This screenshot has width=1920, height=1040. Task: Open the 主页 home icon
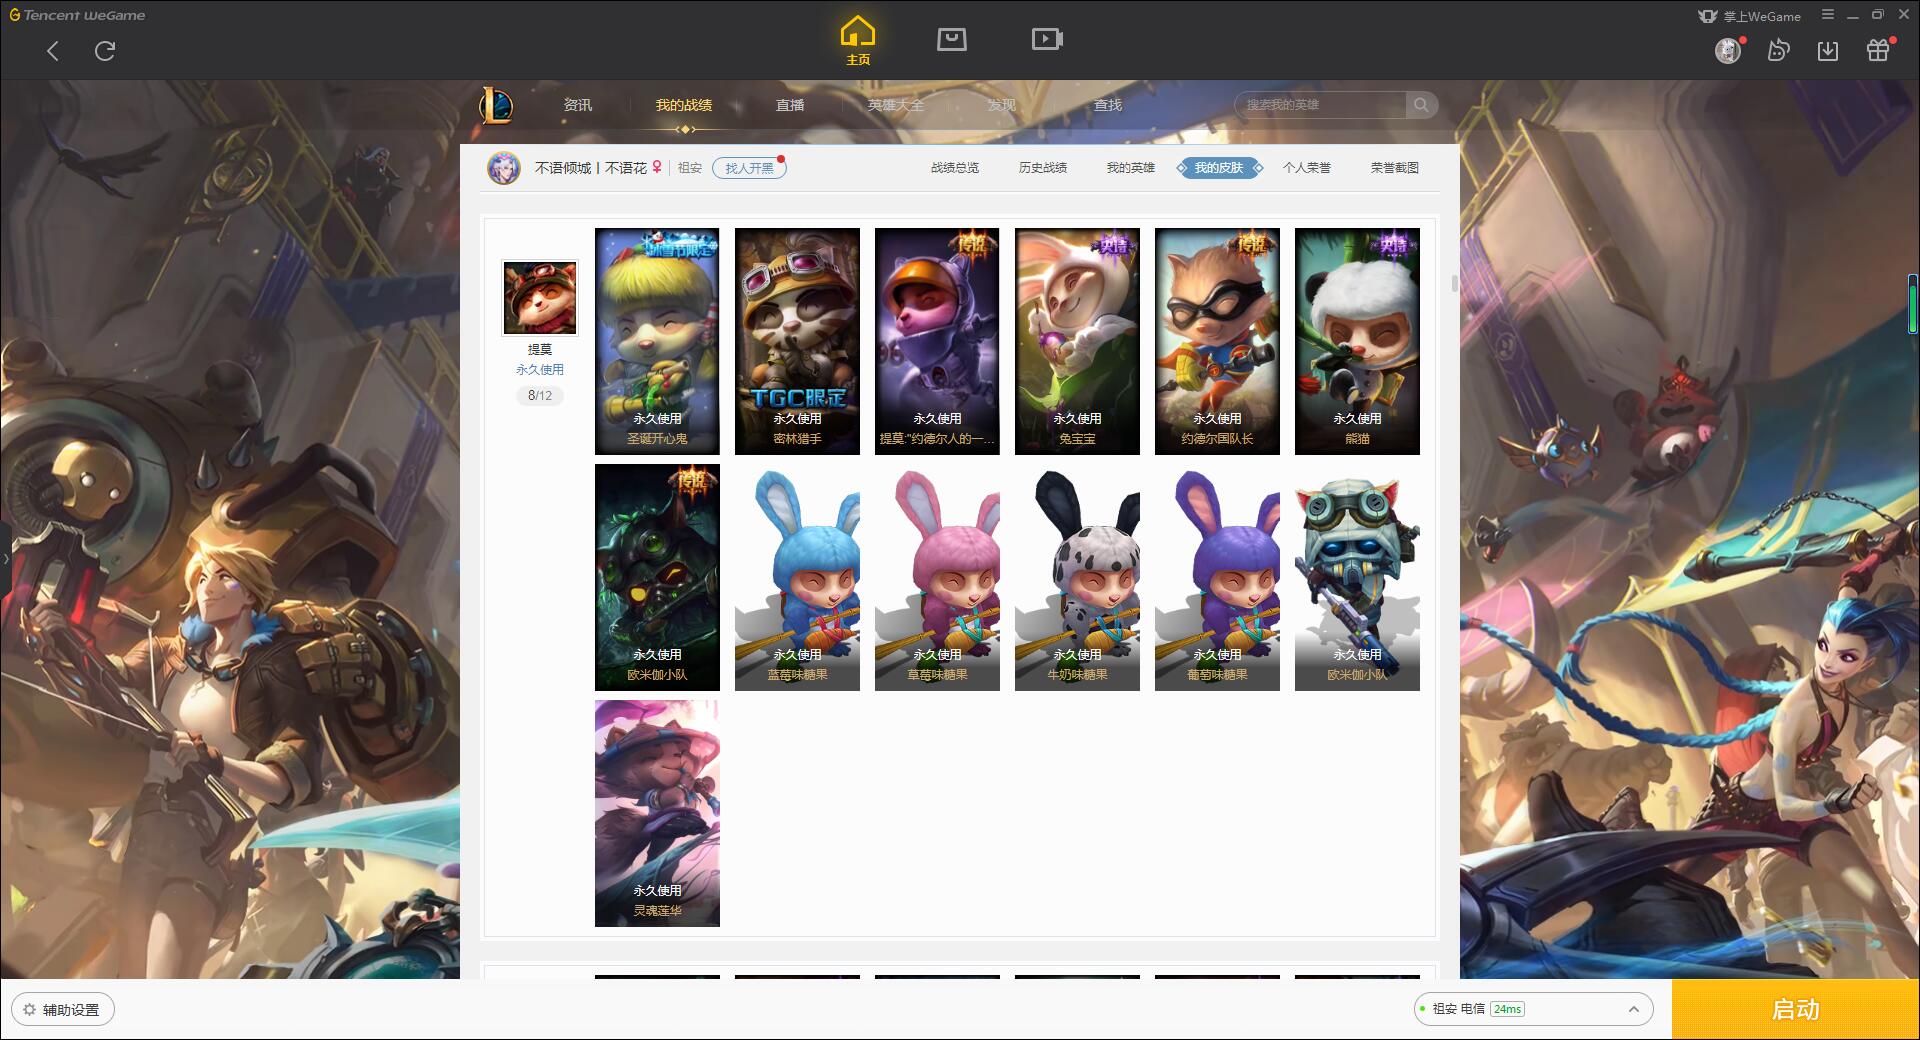(858, 41)
